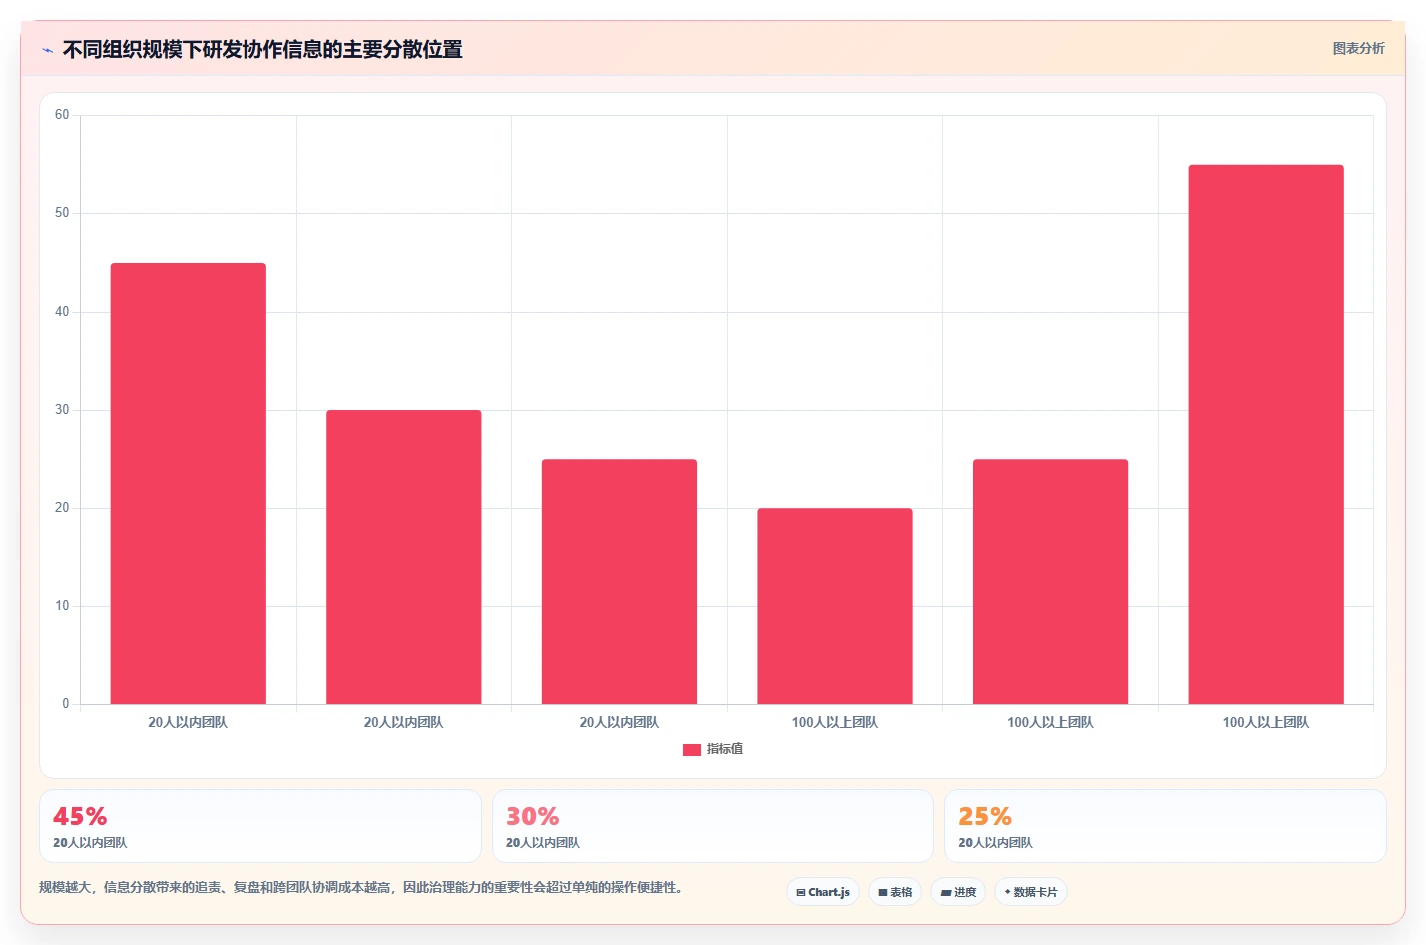Image resolution: width=1426 pixels, height=945 pixels.
Task: Click the x-axis label beneath the 45-value bar
Action: click(188, 722)
